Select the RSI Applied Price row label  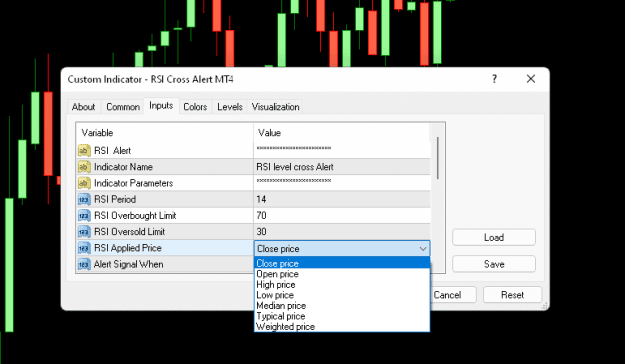click(128, 248)
